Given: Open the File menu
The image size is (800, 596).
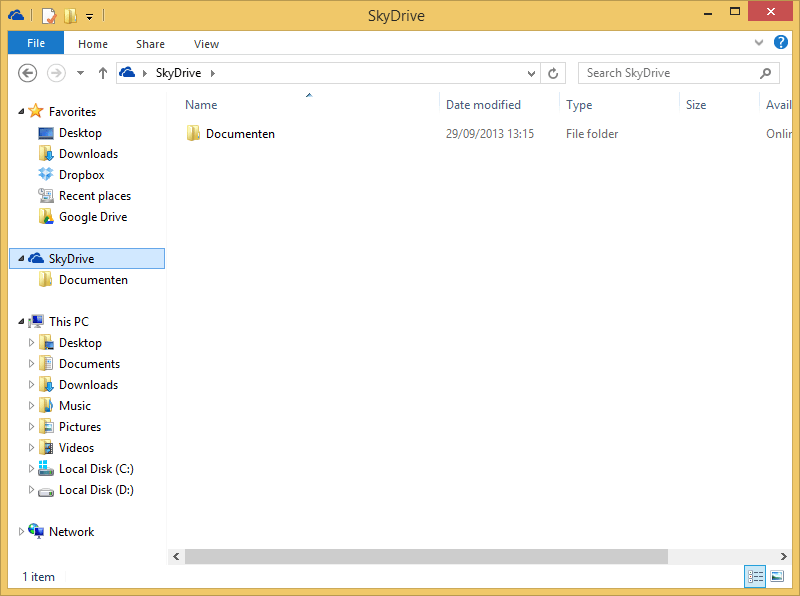Looking at the screenshot, I should [x=36, y=43].
